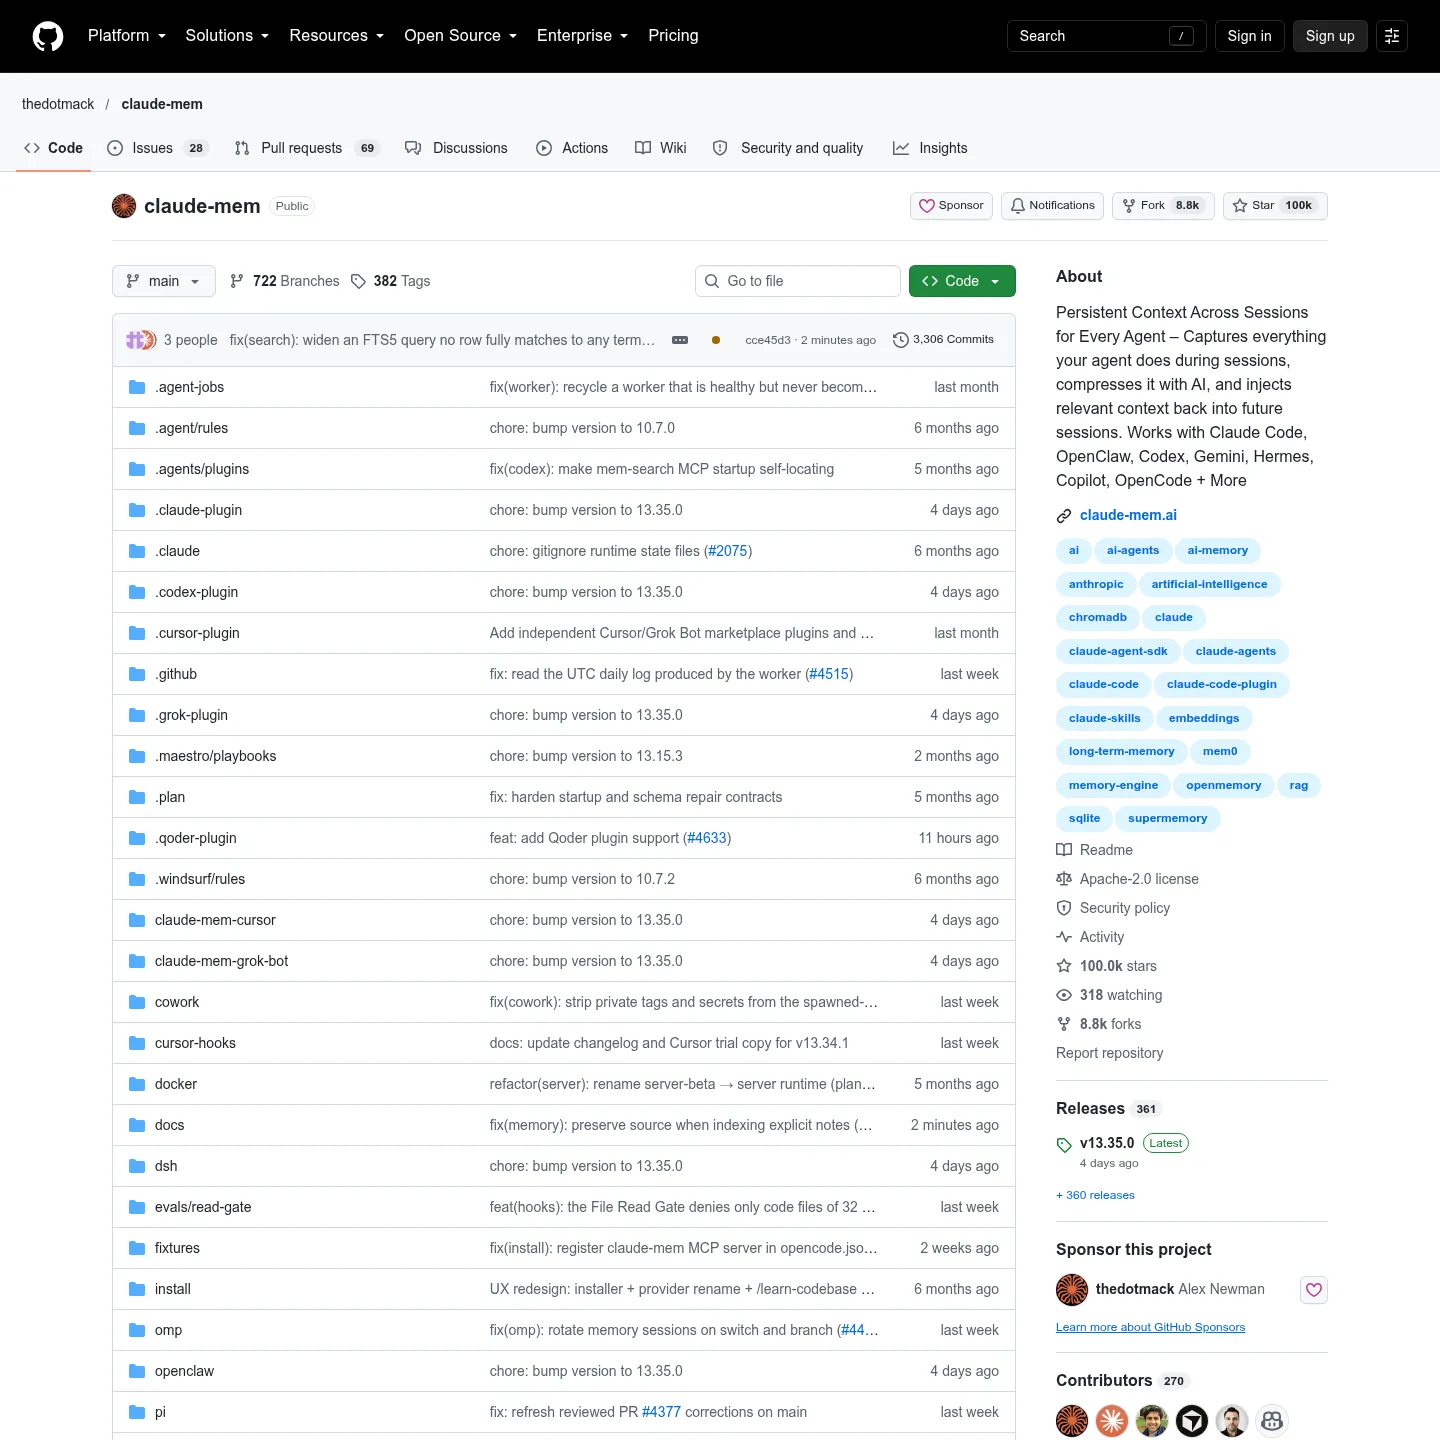Click the link icon next to claude-mem.ai
1440x1440 pixels.
(x=1064, y=516)
